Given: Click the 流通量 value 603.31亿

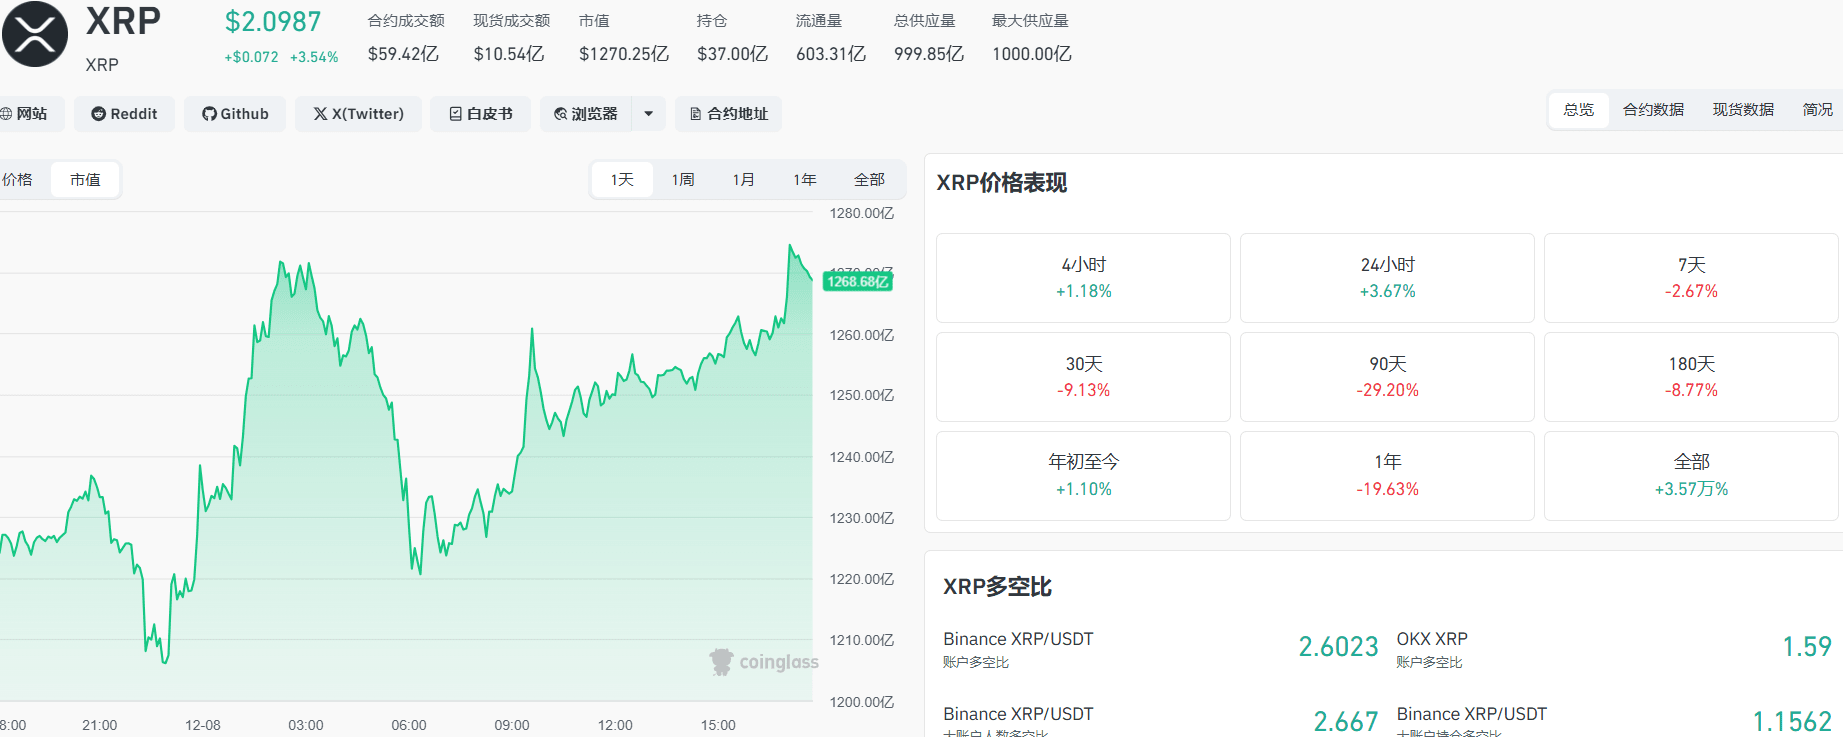Looking at the screenshot, I should tap(831, 54).
